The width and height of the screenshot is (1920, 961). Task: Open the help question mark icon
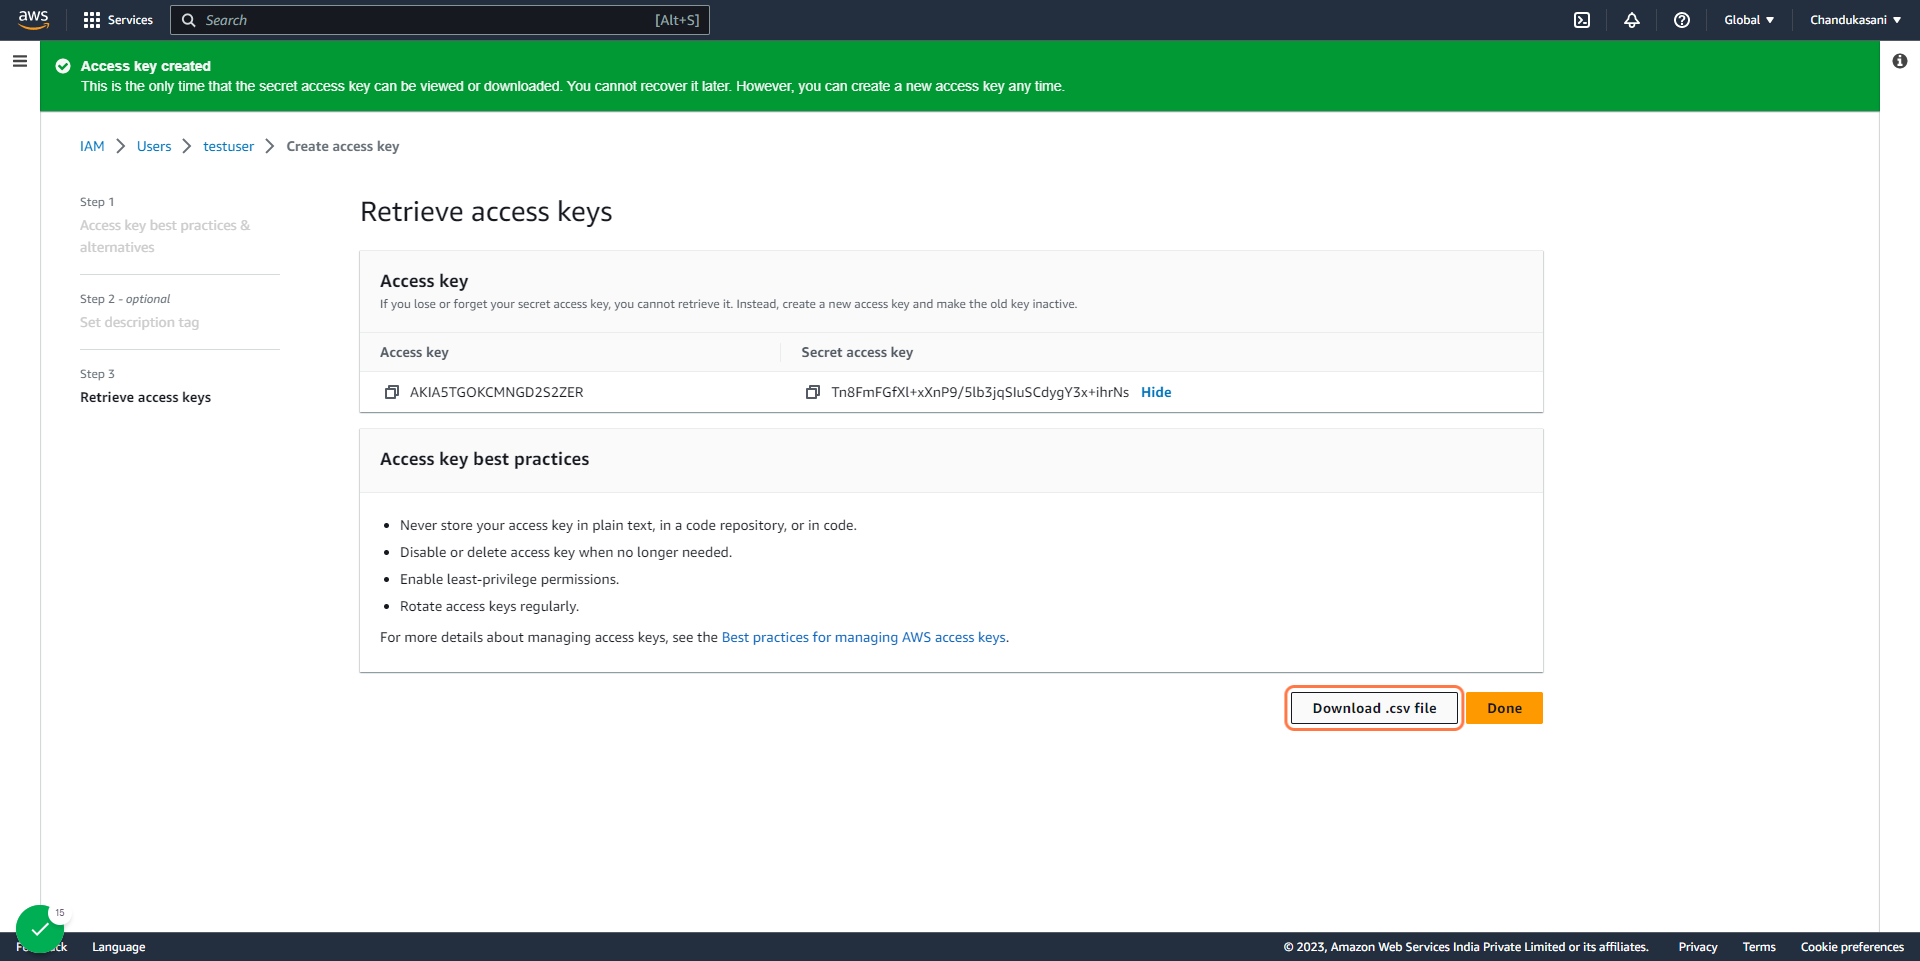[x=1682, y=20]
